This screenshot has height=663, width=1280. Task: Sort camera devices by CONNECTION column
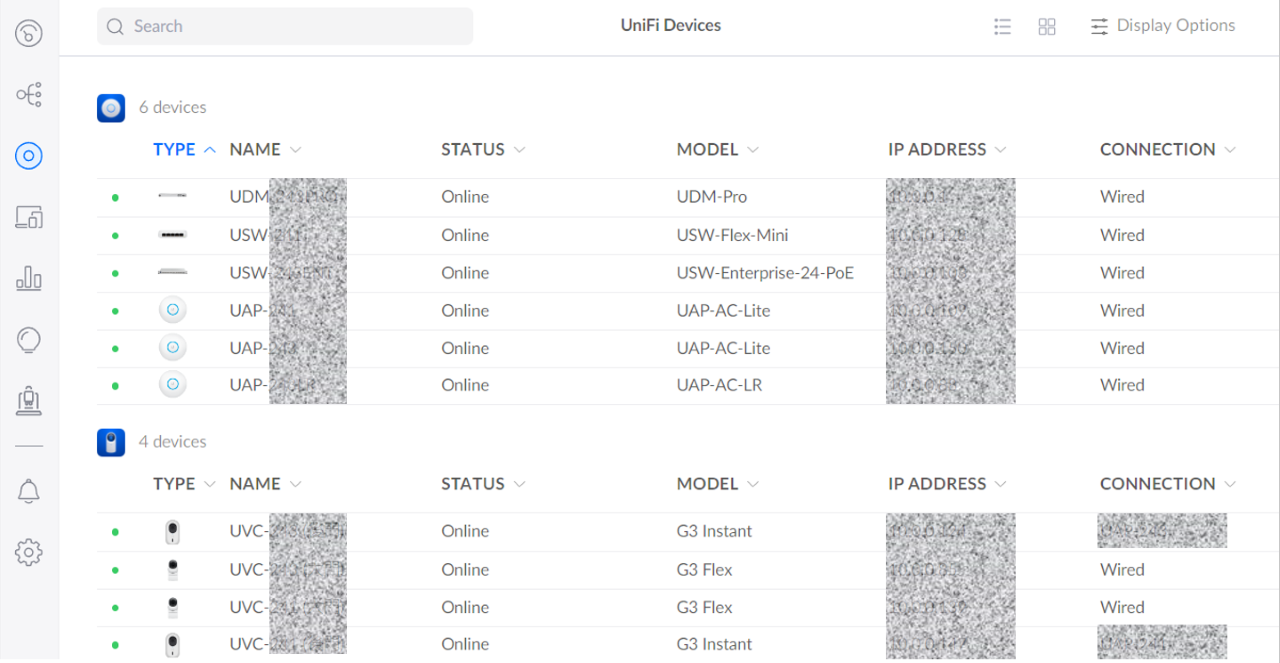[x=1167, y=484]
